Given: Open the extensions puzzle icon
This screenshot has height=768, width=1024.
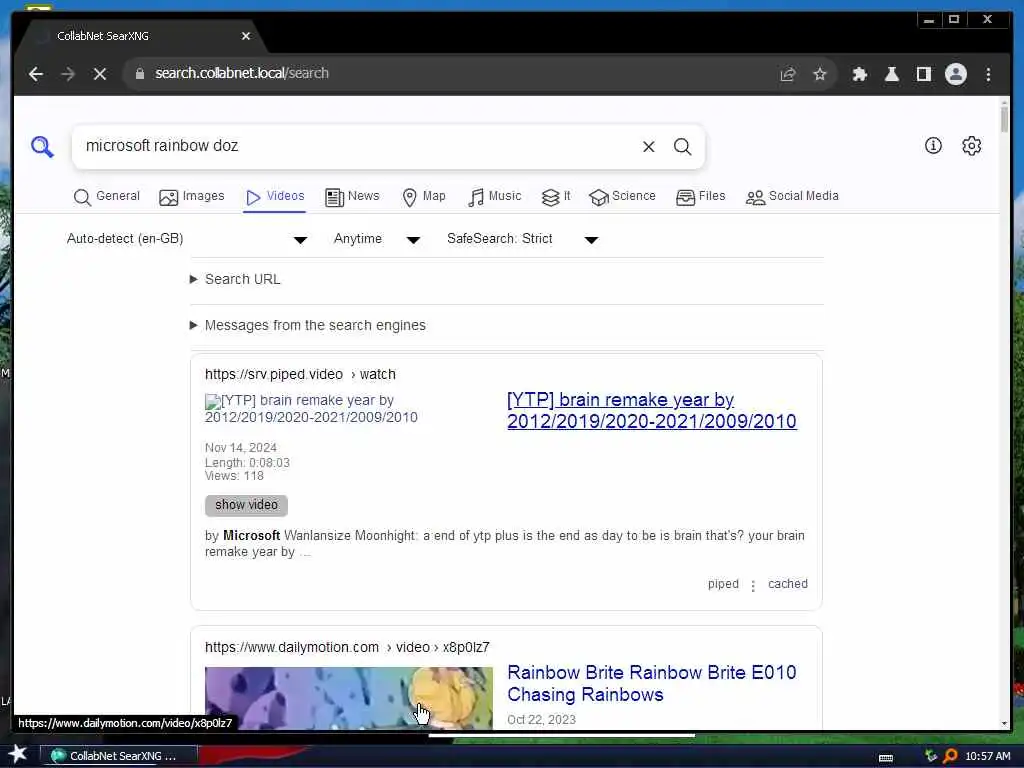Looking at the screenshot, I should 859,74.
